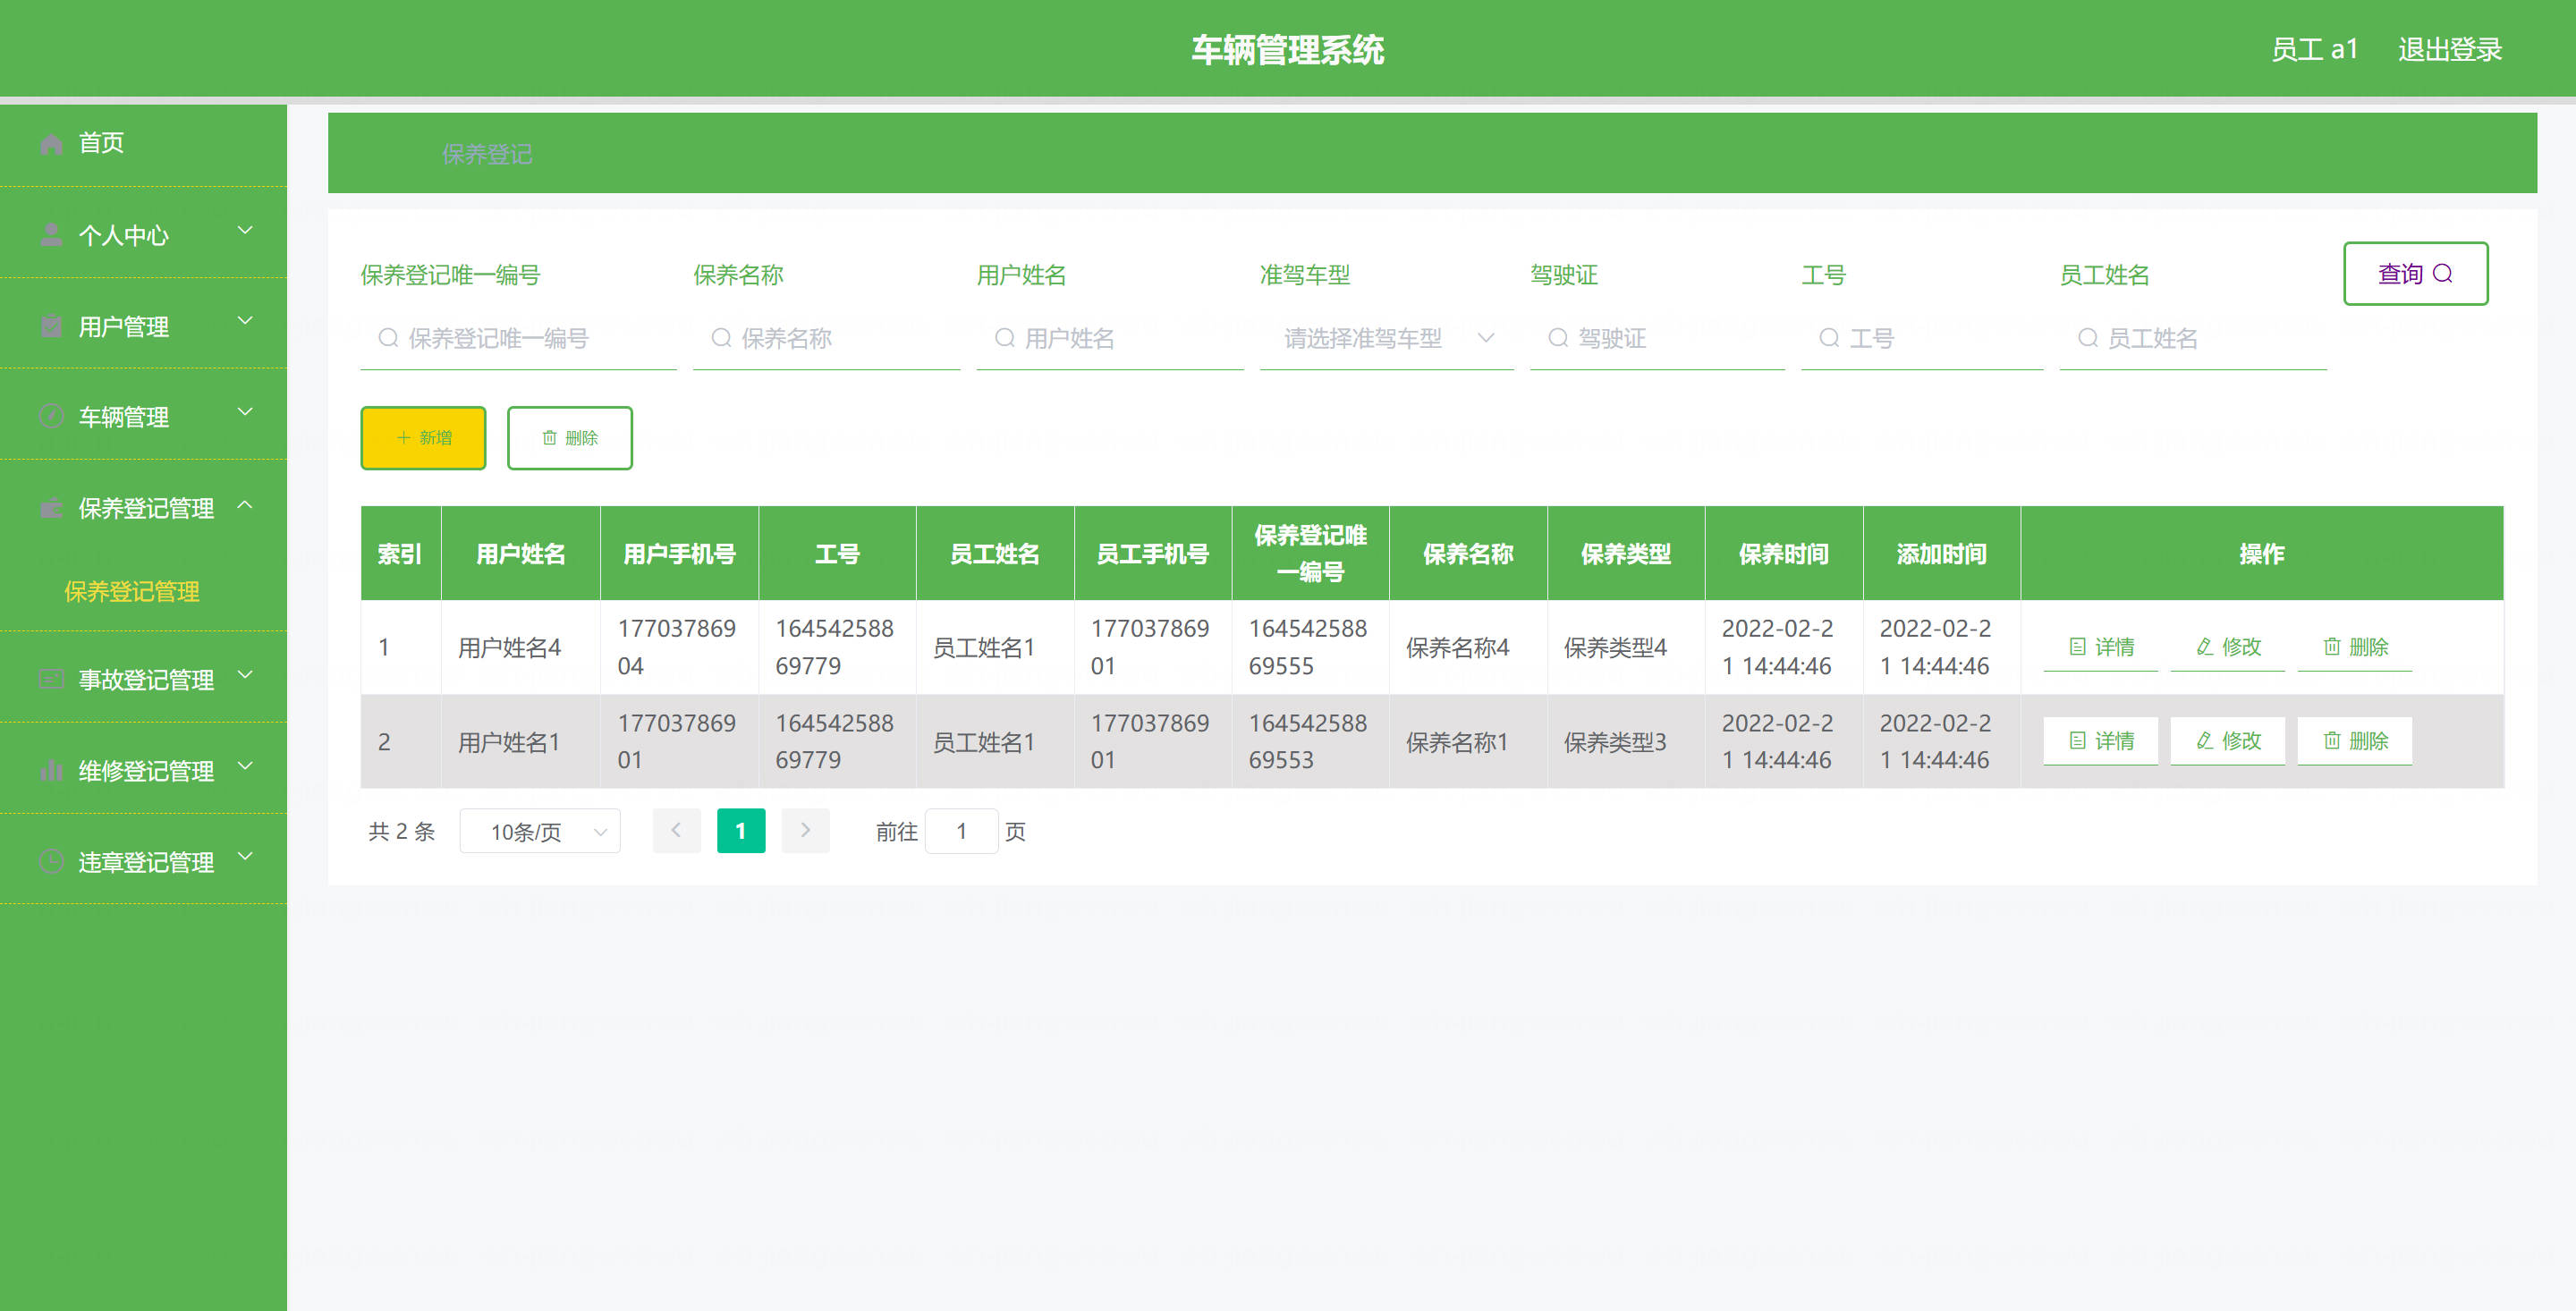This screenshot has width=2576, height=1311.
Task: Click the trash 删除 icon in the second row
Action: click(x=2332, y=741)
